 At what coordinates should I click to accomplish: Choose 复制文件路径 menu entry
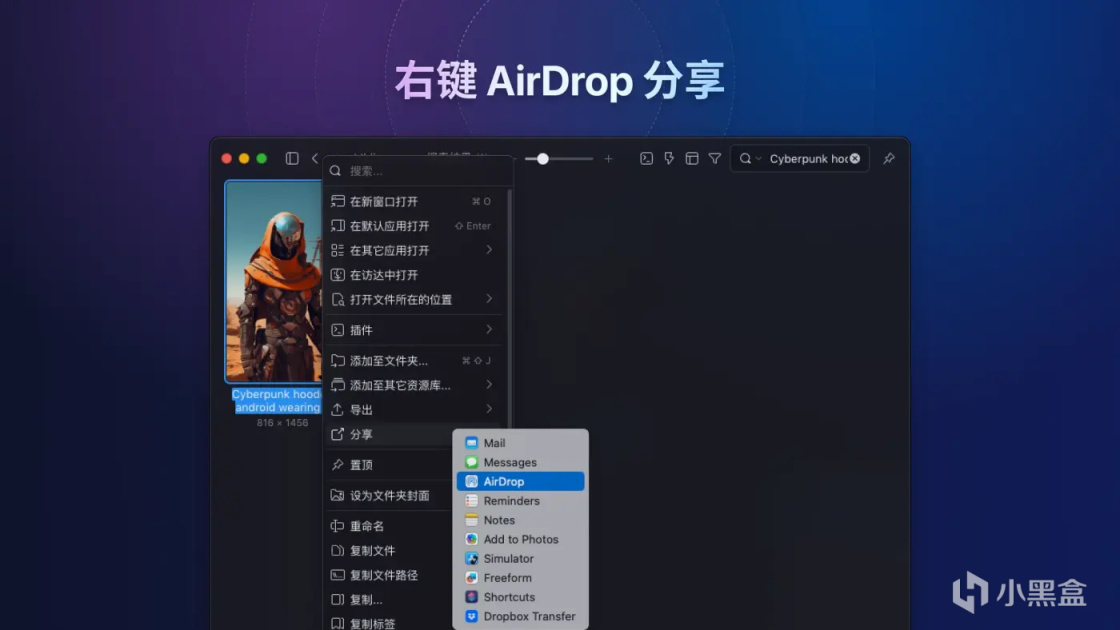pos(389,575)
